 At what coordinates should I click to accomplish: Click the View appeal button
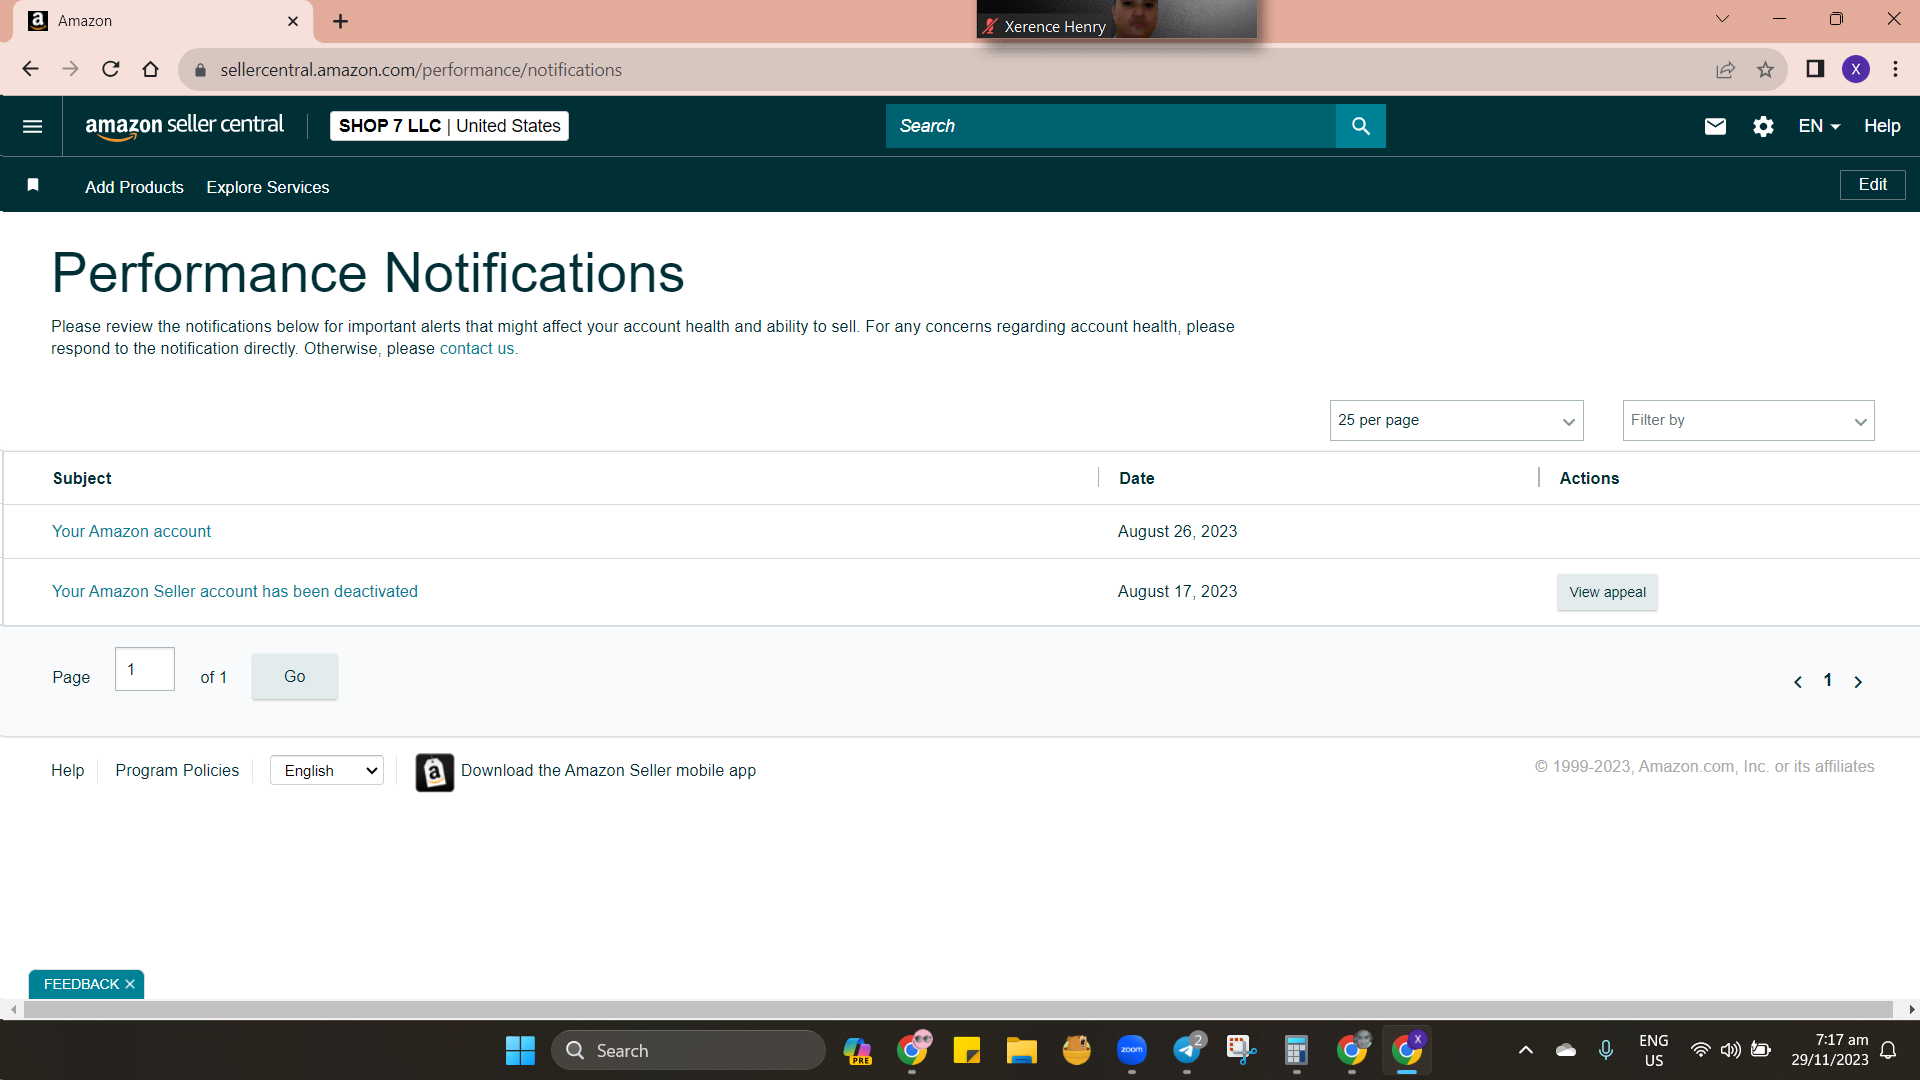(1607, 592)
